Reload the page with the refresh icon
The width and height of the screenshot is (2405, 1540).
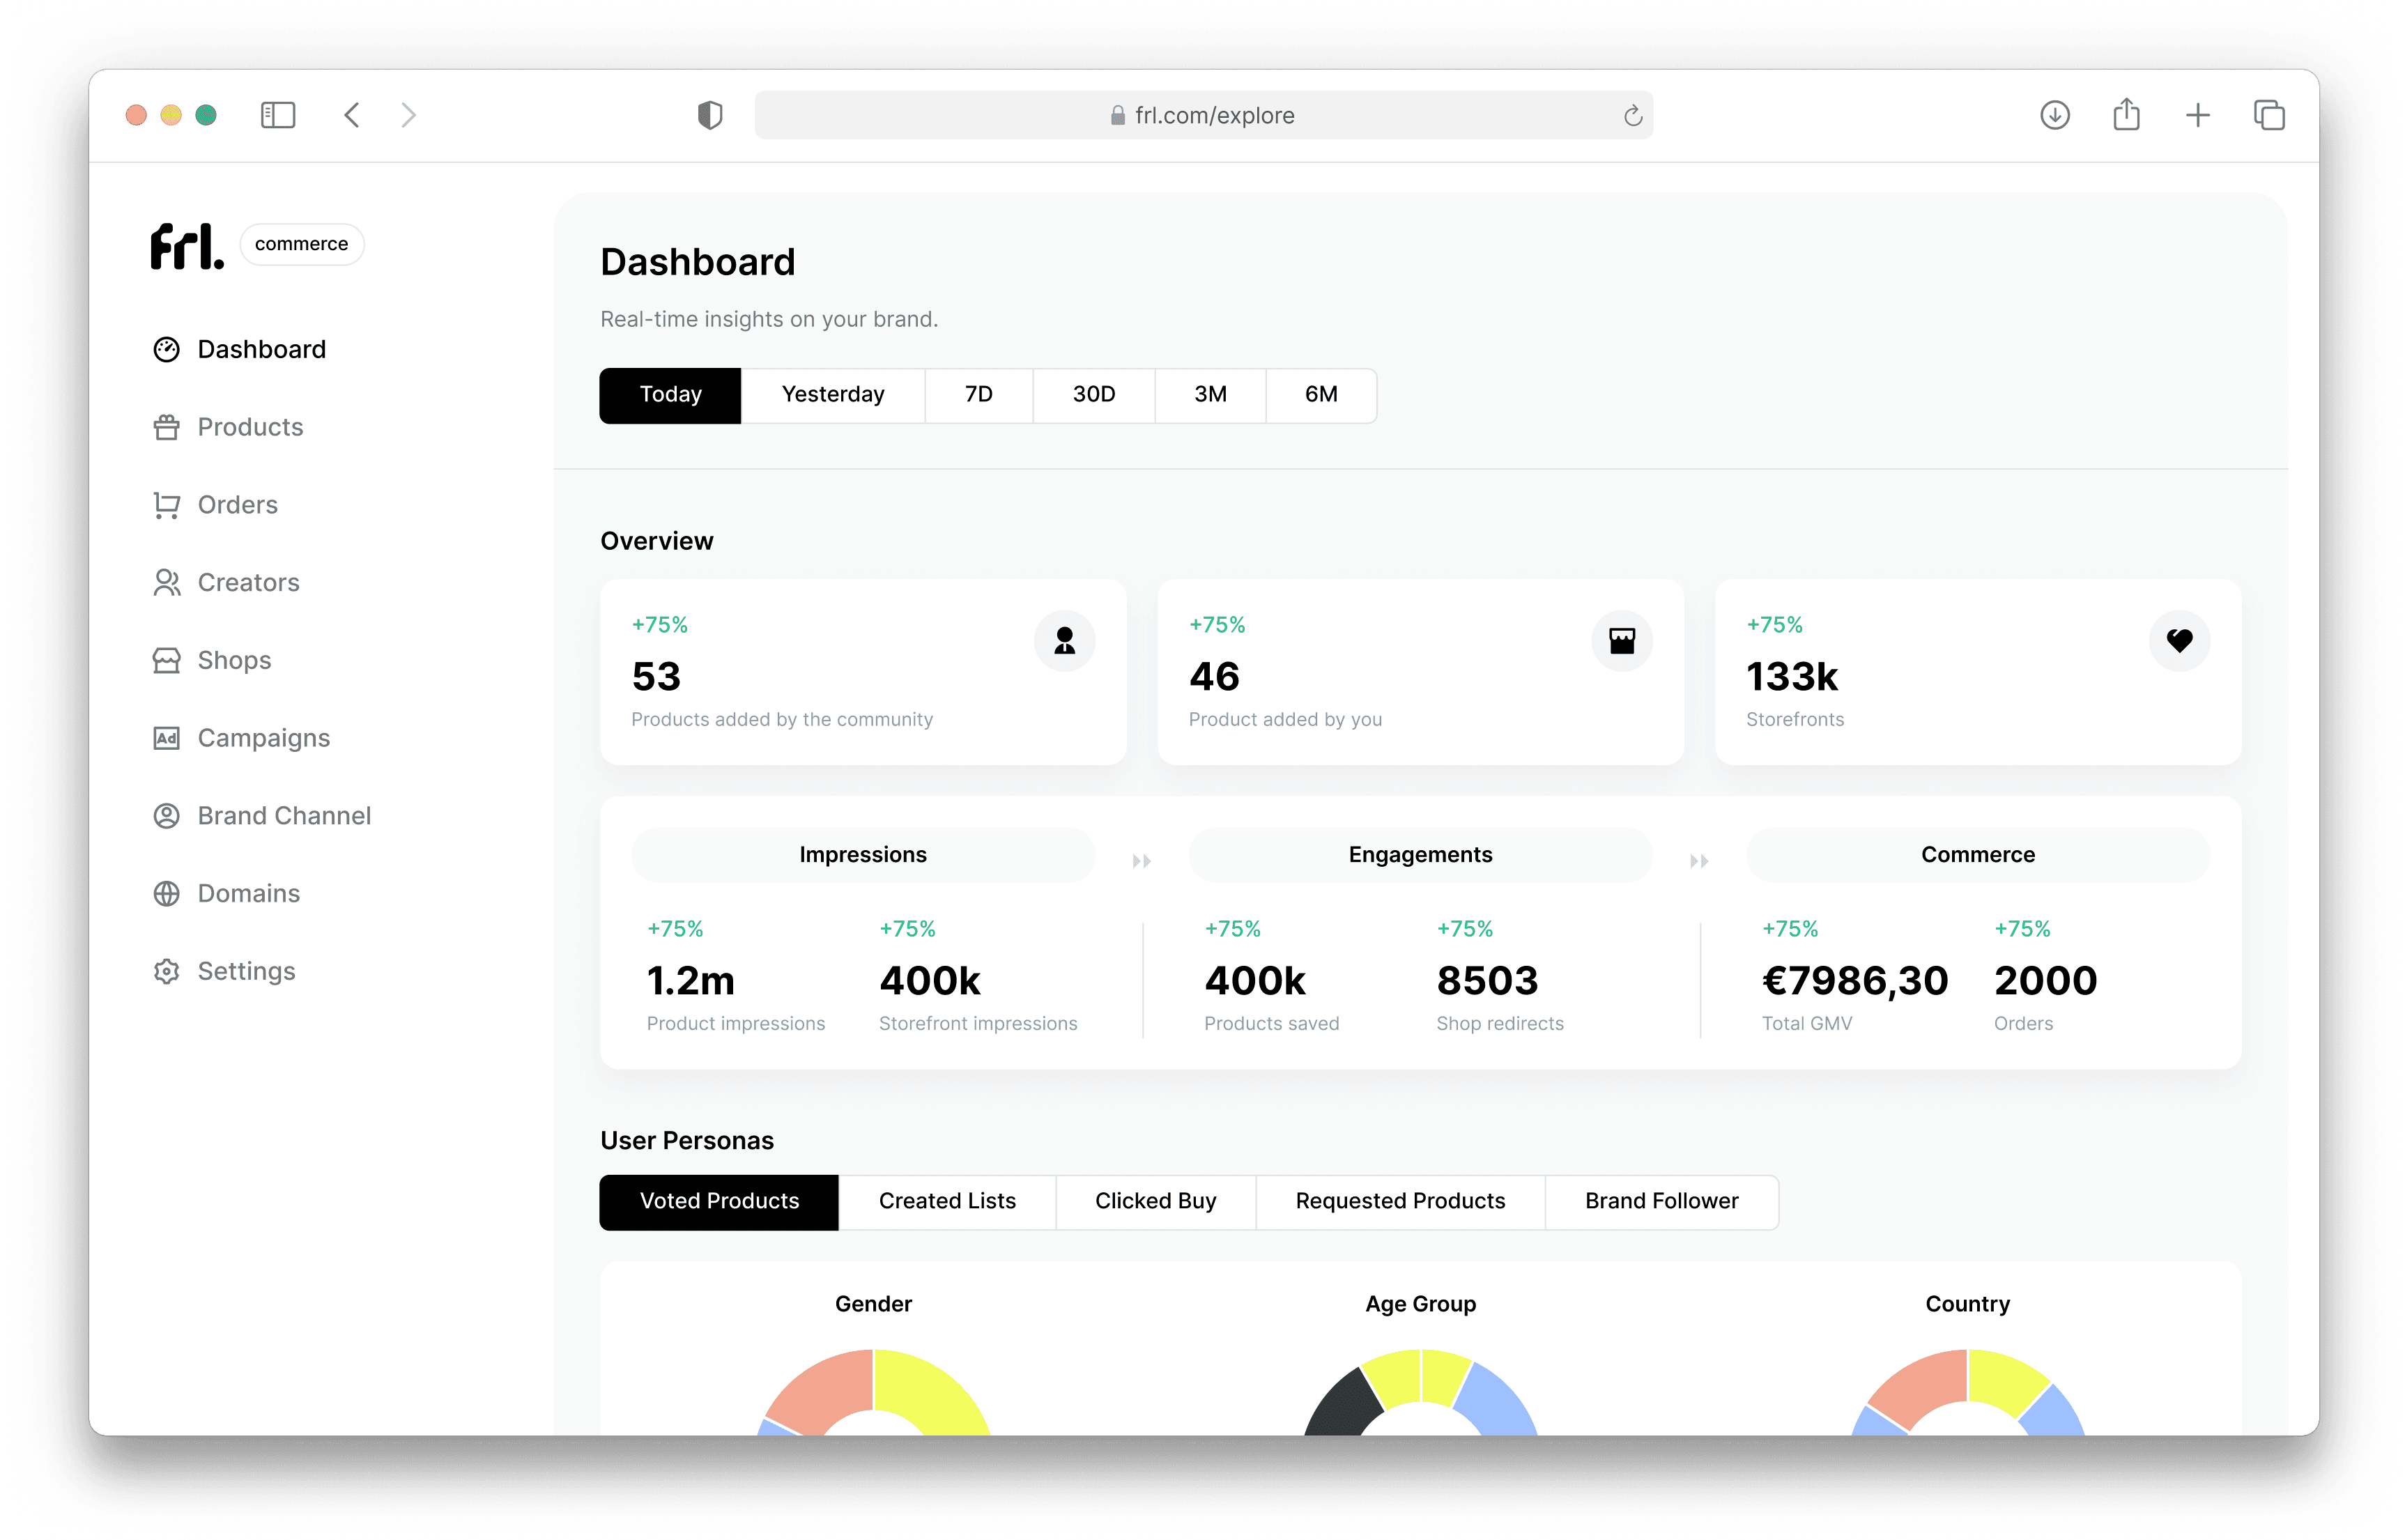pyautogui.click(x=1633, y=116)
